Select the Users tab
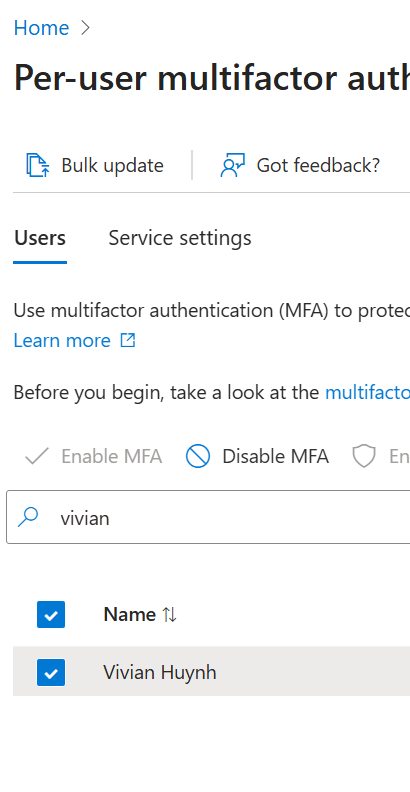The width and height of the screenshot is (410, 792). click(x=40, y=238)
